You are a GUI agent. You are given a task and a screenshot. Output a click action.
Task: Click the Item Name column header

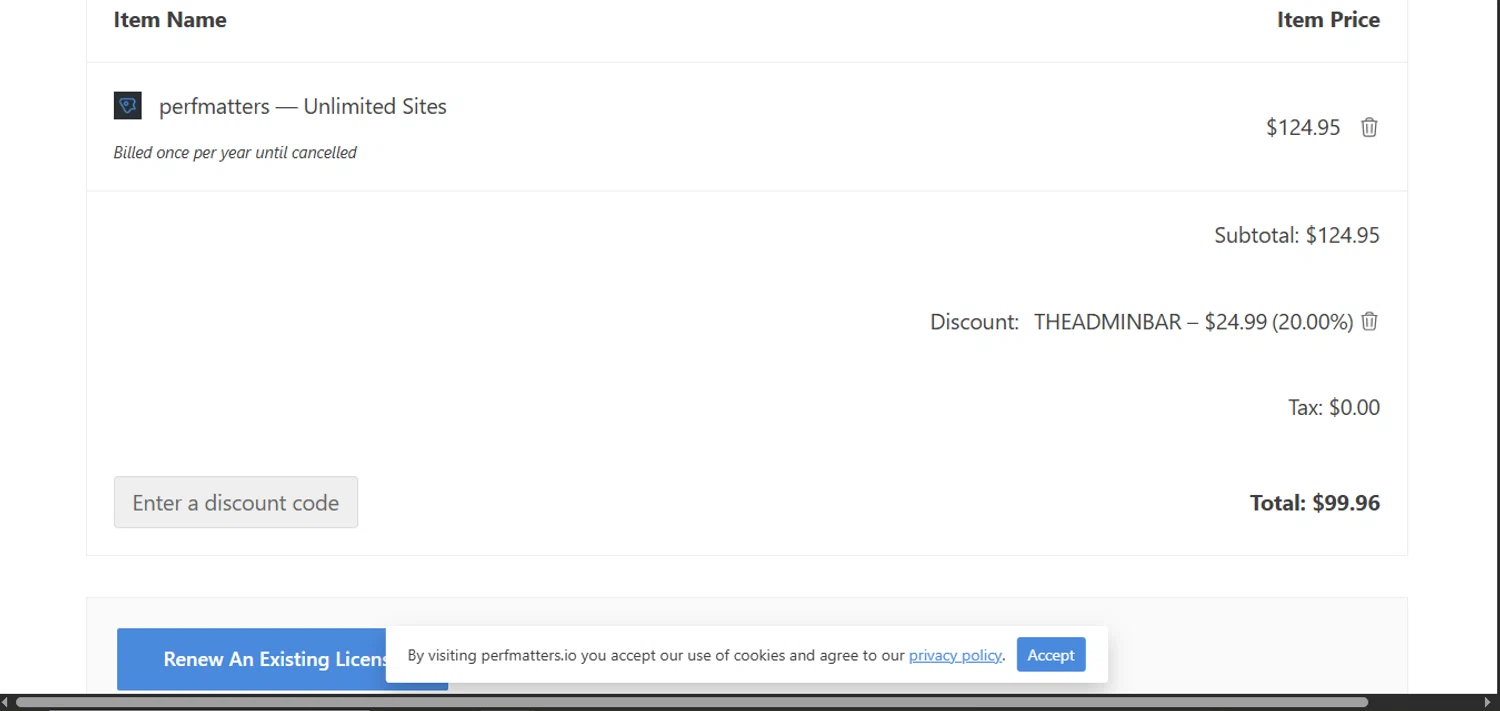click(x=170, y=20)
